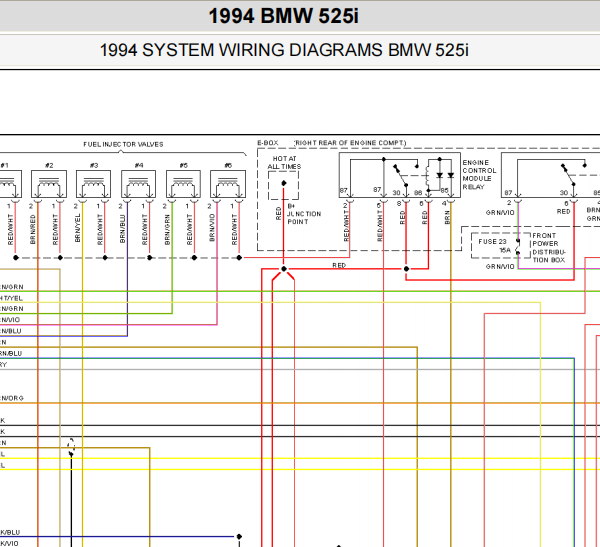This screenshot has height=547, width=600.
Task: Click the Engine Control Module Relay label
Action: coord(479,175)
